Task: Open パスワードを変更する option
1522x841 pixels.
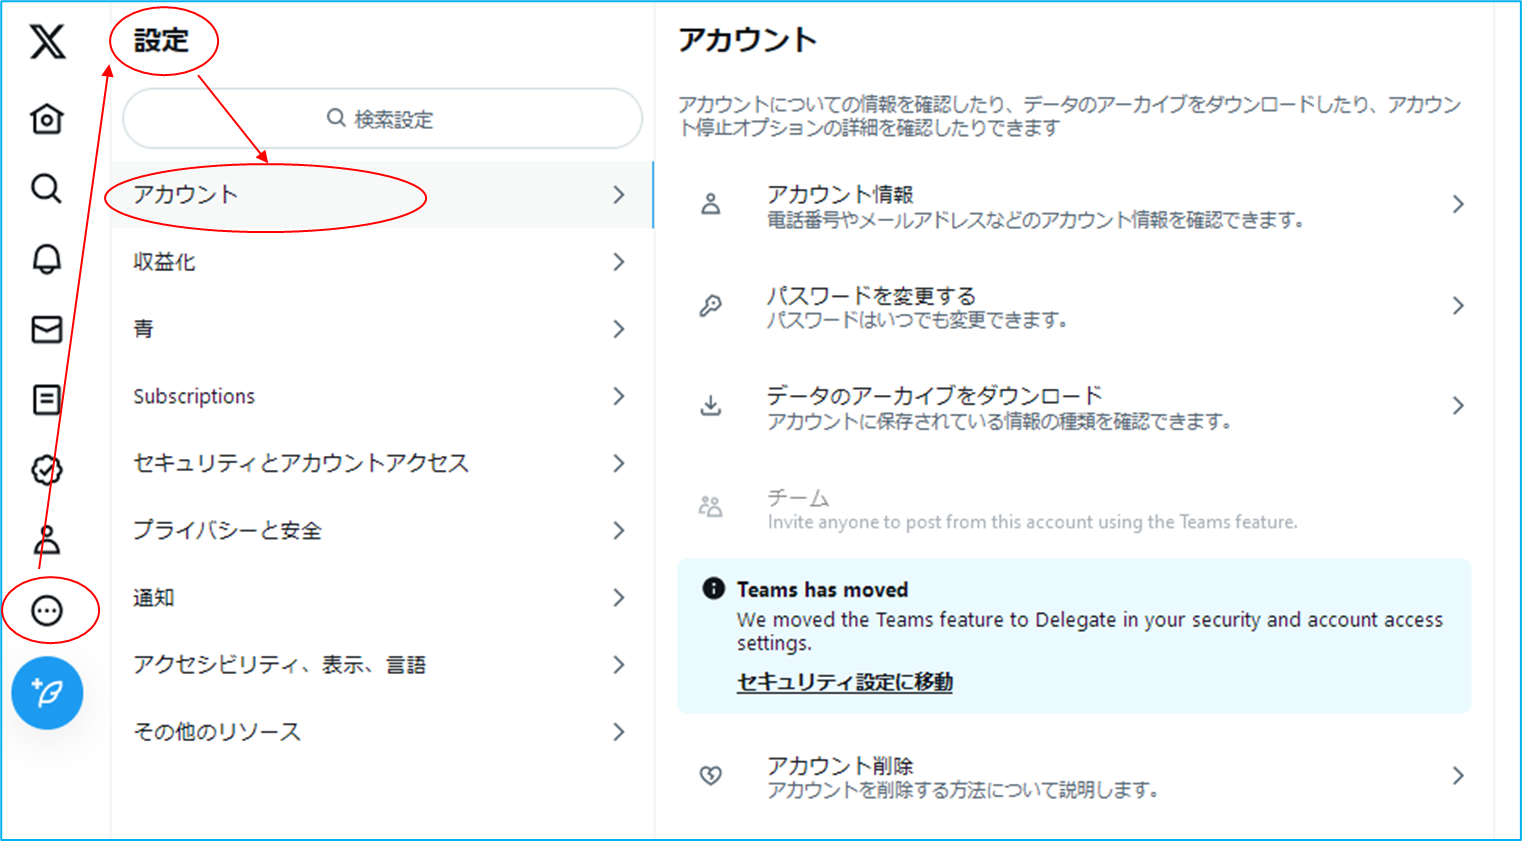Action: 1075,306
